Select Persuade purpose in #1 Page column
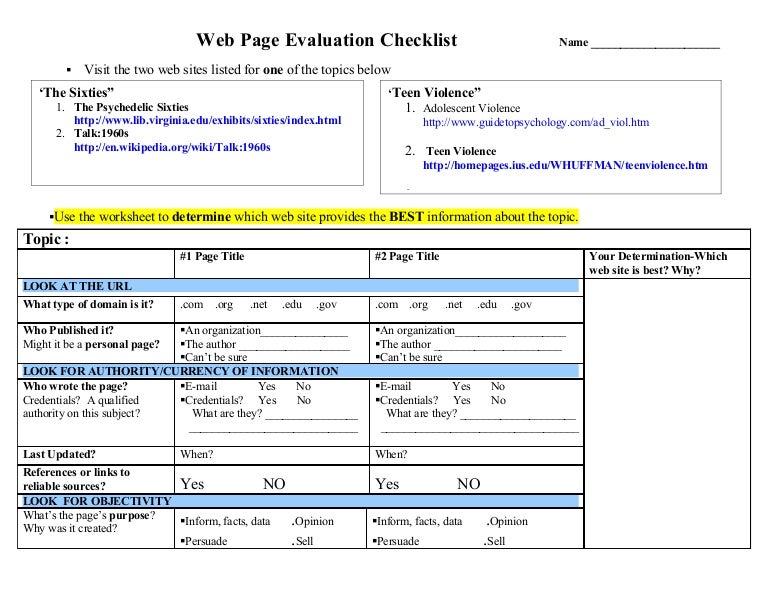This screenshot has width=768, height=594. [x=205, y=541]
